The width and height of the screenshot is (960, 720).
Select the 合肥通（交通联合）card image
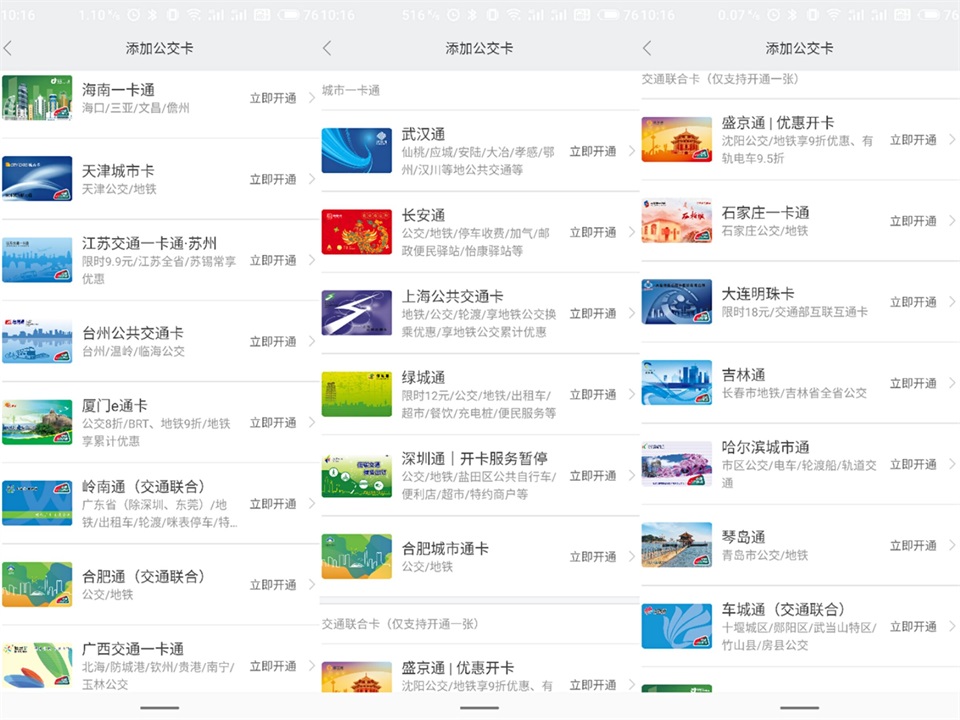click(37, 585)
